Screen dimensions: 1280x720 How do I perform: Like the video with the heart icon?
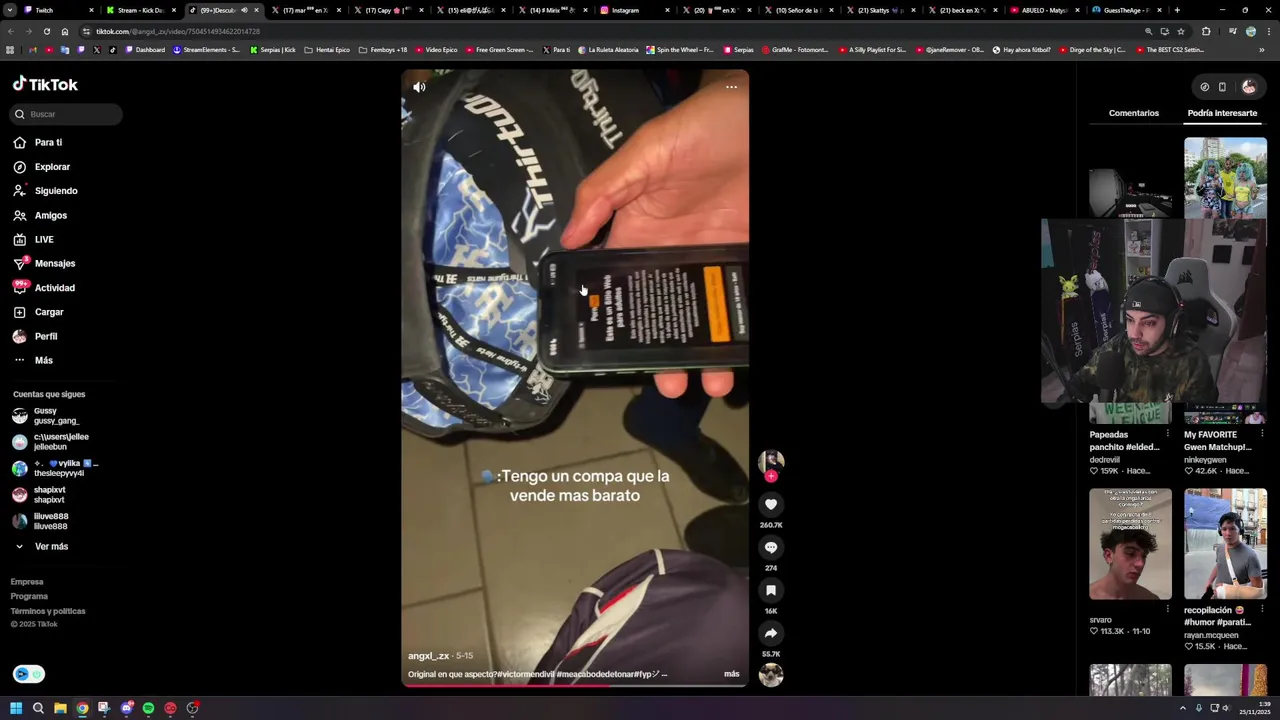click(771, 505)
